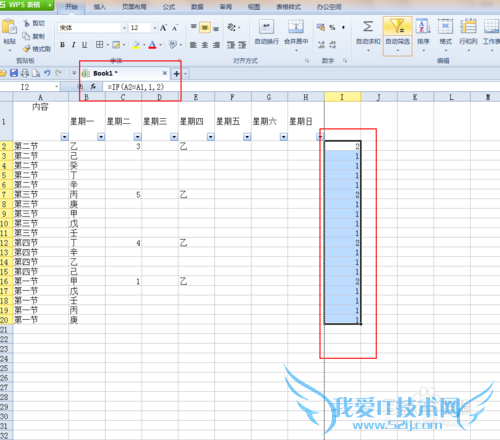Open the Name Box dropdown arrow
This screenshot has height=440, width=500.
[56, 87]
